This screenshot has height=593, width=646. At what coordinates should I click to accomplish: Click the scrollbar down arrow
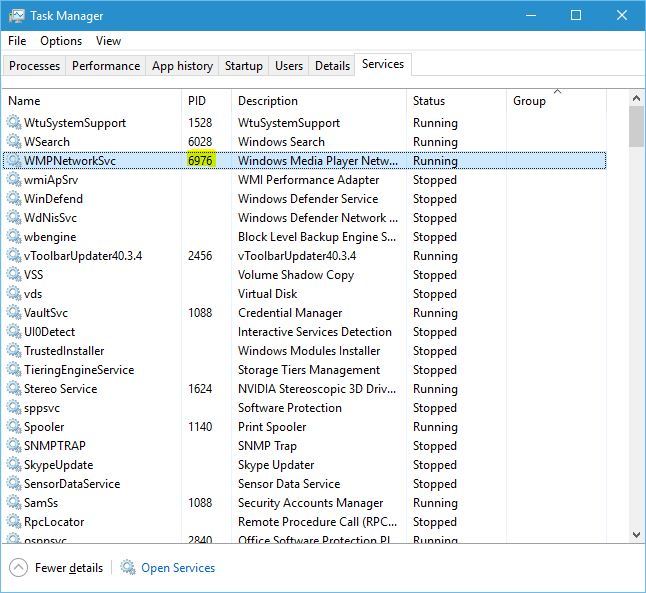[636, 535]
